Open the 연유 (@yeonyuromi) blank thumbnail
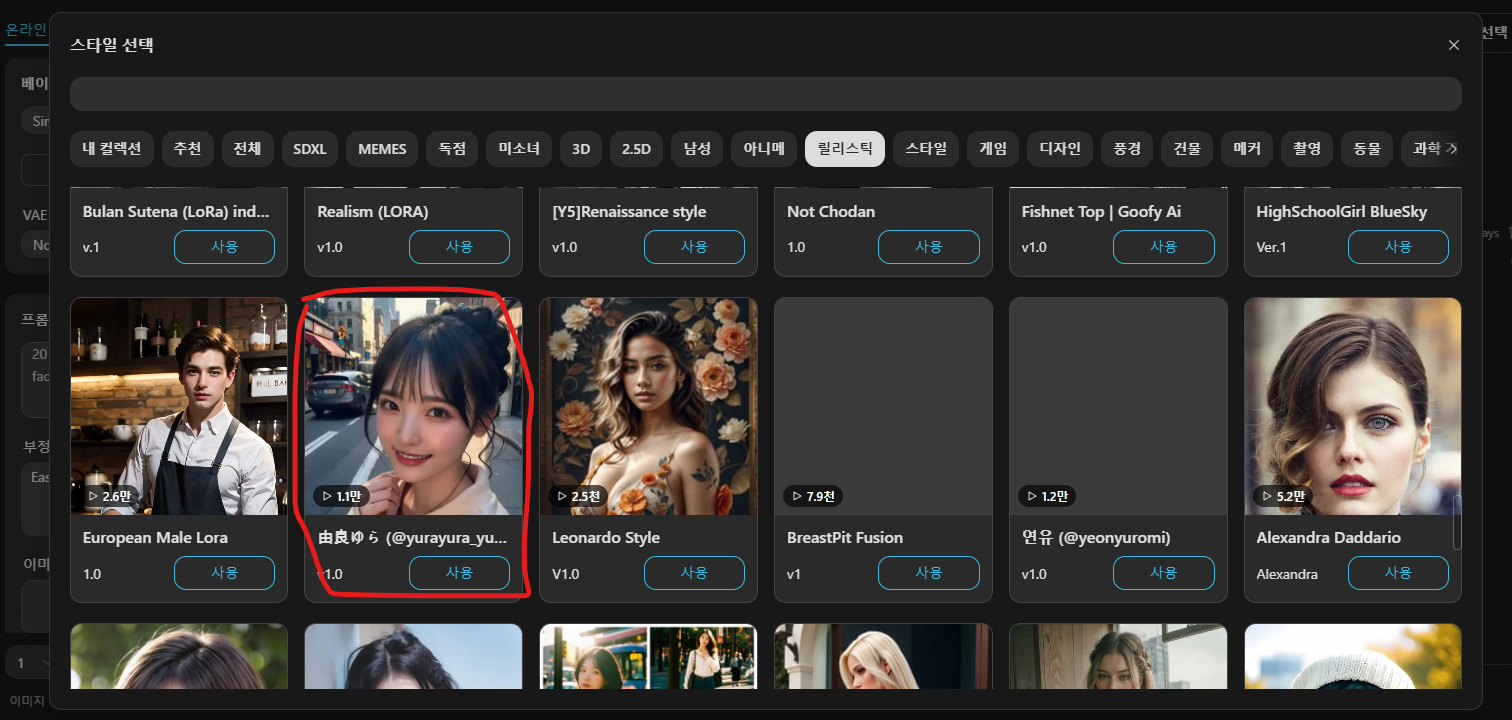The height and width of the screenshot is (720, 1512). (x=1118, y=406)
